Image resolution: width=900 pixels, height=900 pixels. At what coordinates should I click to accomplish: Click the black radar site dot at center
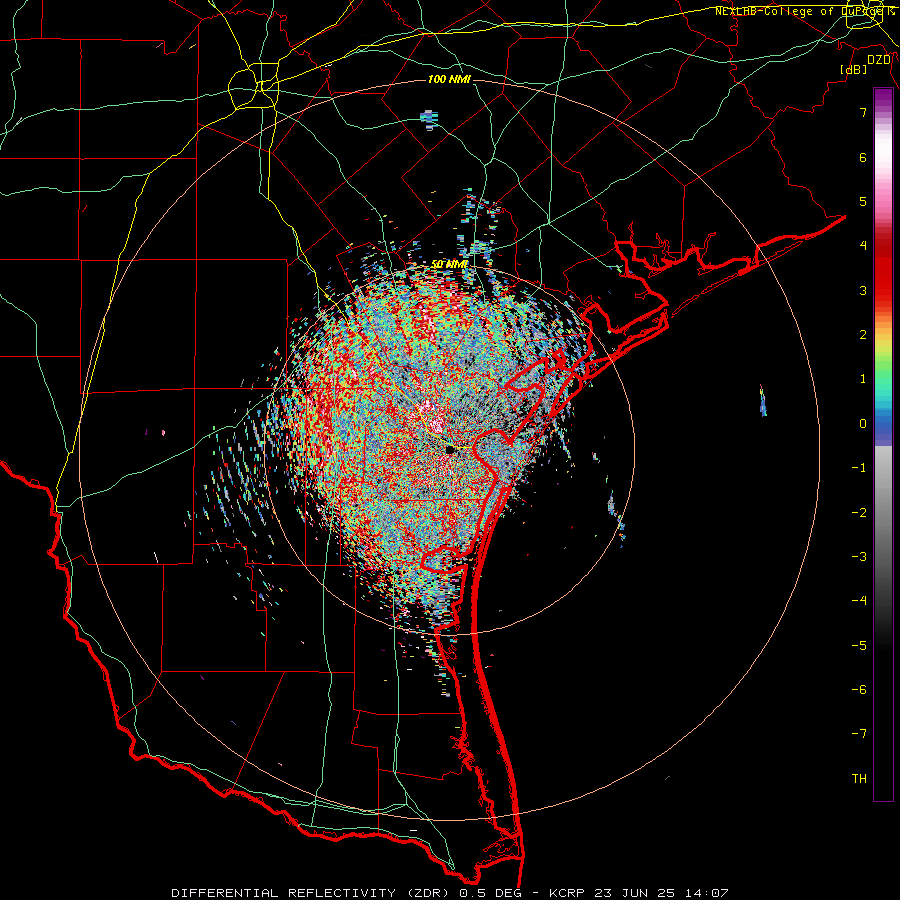click(450, 449)
